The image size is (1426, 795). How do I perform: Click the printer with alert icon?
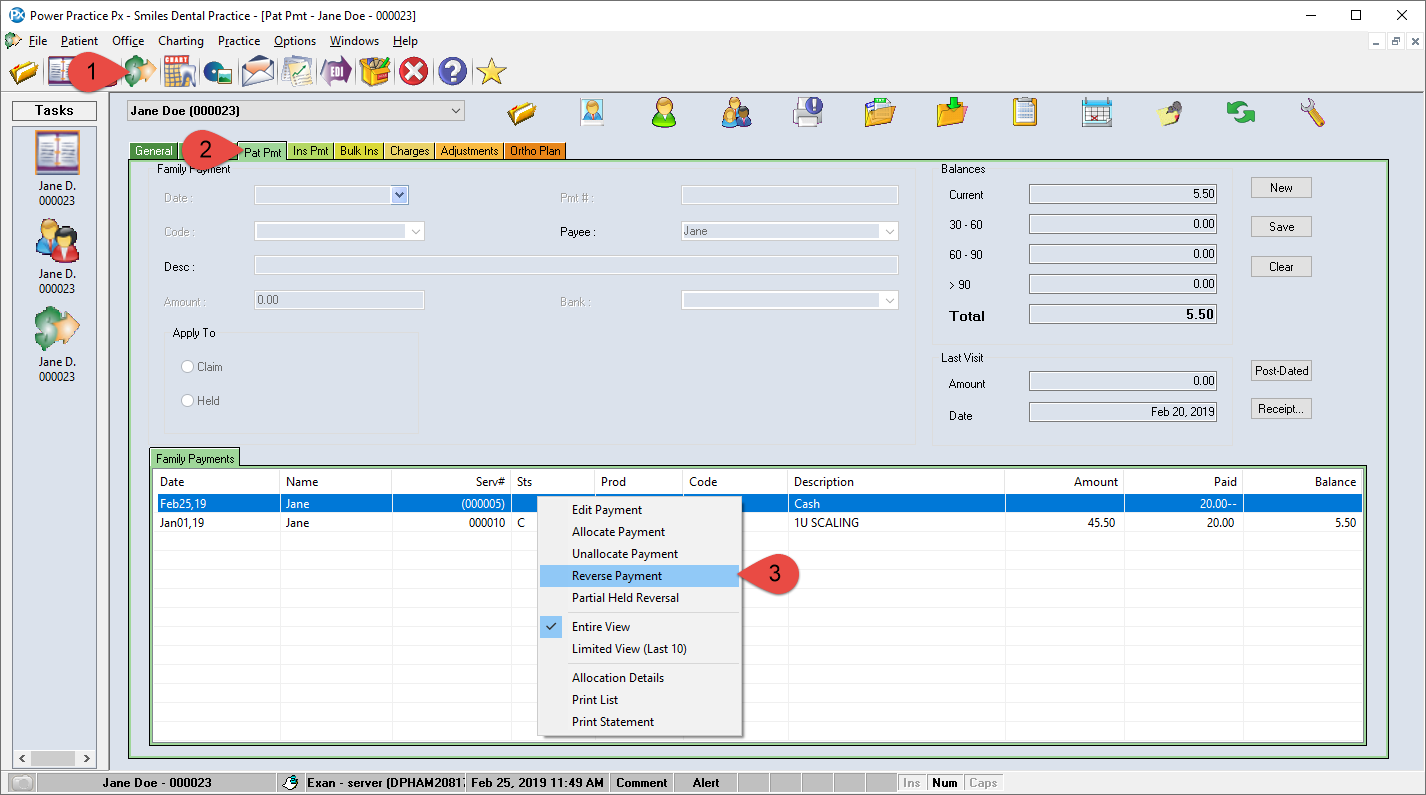(x=807, y=112)
